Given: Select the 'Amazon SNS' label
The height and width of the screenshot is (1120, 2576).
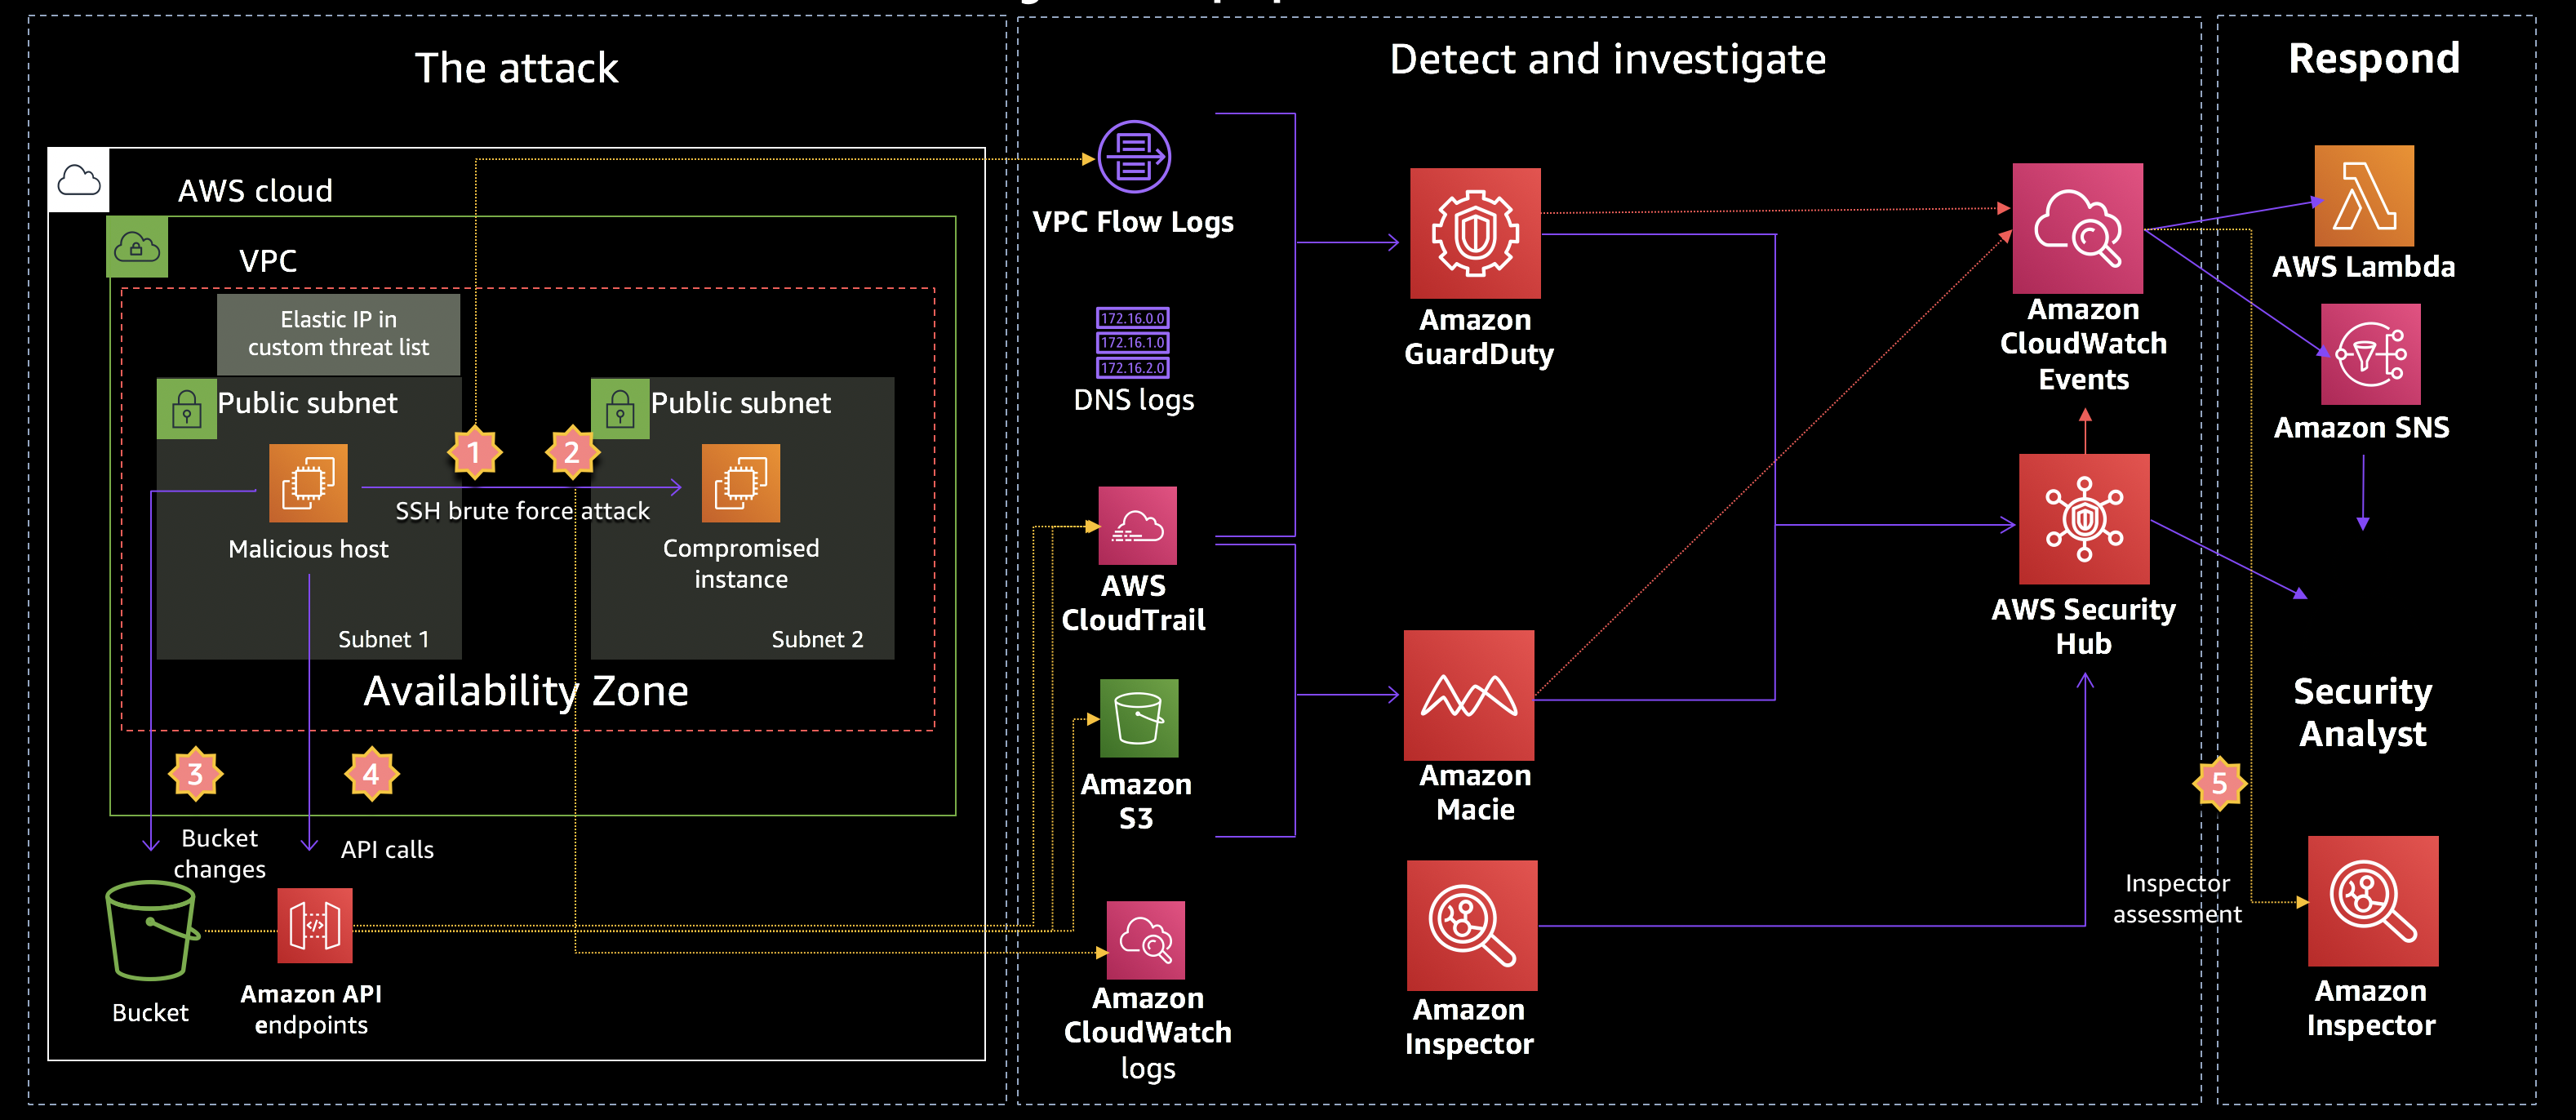Looking at the screenshot, I should pyautogui.click(x=2361, y=428).
